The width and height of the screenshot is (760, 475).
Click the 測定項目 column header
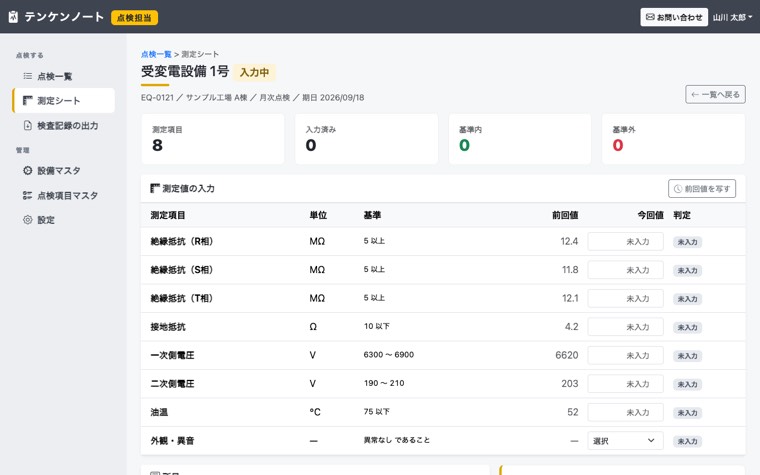pyautogui.click(x=168, y=215)
